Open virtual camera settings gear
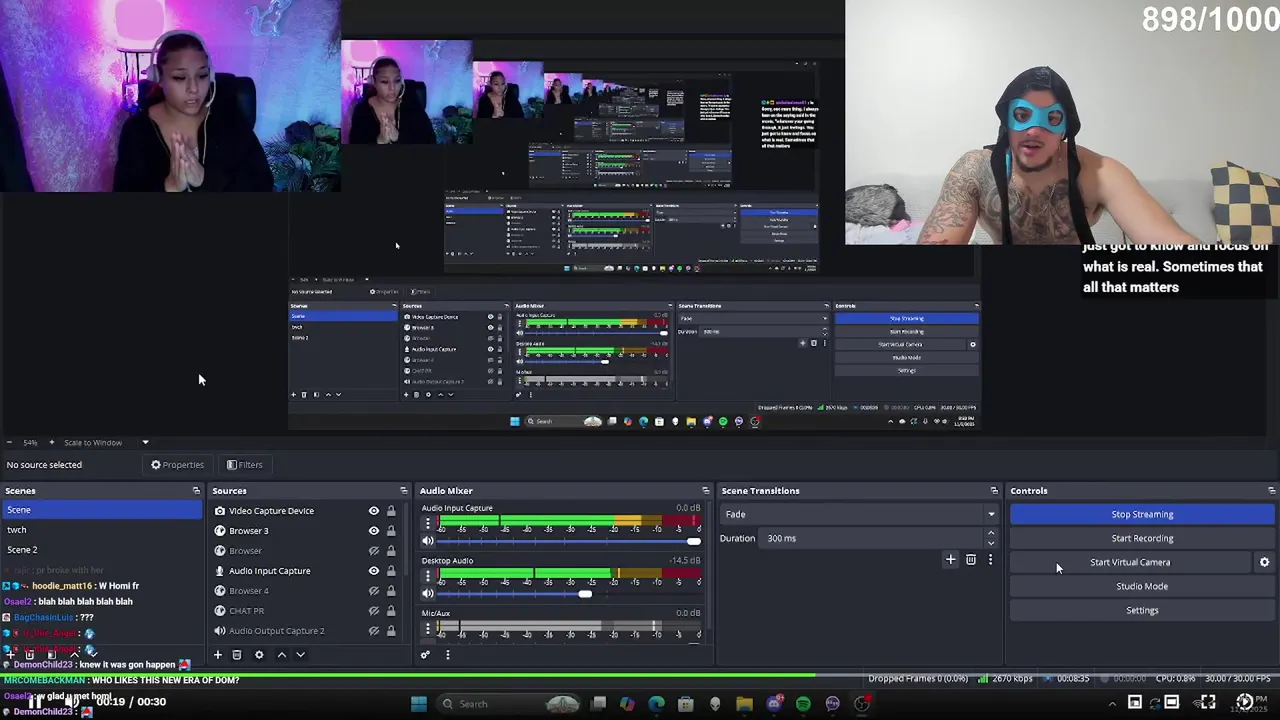 pyautogui.click(x=1264, y=562)
